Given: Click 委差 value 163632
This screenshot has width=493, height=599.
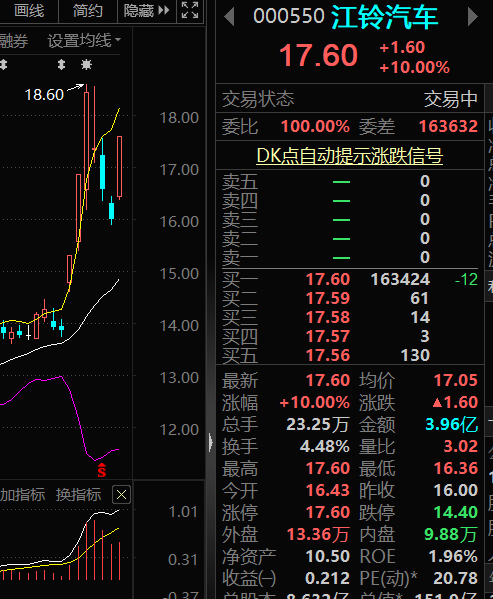Looking at the screenshot, I should pyautogui.click(x=448, y=126).
